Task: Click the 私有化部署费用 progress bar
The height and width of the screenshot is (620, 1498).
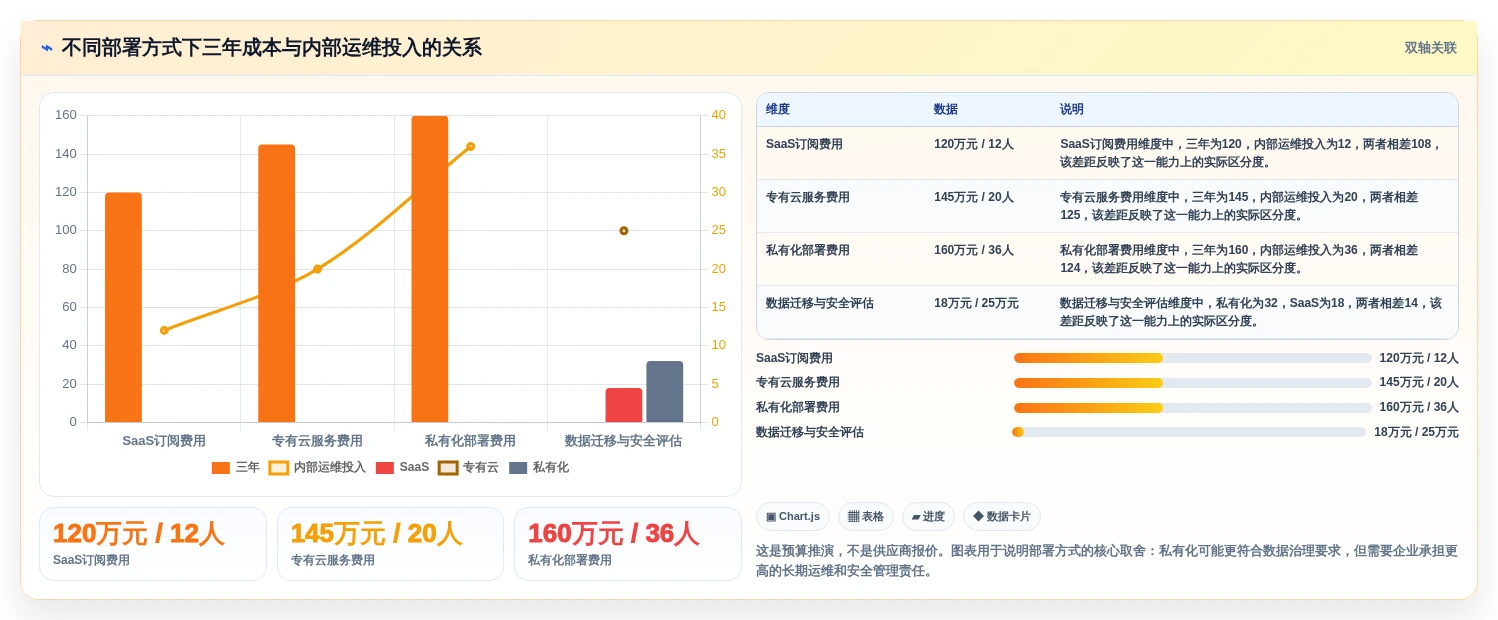Action: (x=1193, y=408)
